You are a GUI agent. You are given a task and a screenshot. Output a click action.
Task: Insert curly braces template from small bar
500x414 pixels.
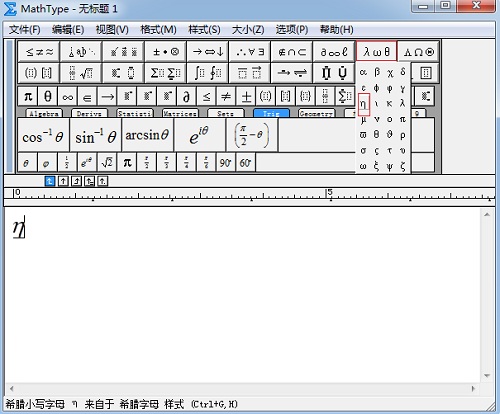point(305,97)
